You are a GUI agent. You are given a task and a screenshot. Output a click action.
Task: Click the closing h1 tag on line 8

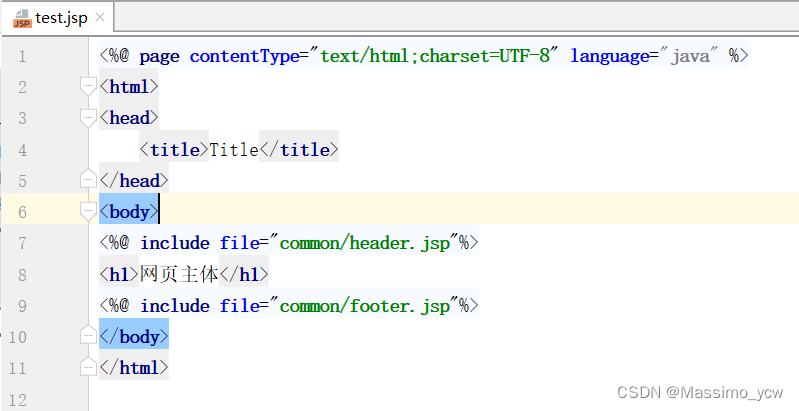[244, 275]
